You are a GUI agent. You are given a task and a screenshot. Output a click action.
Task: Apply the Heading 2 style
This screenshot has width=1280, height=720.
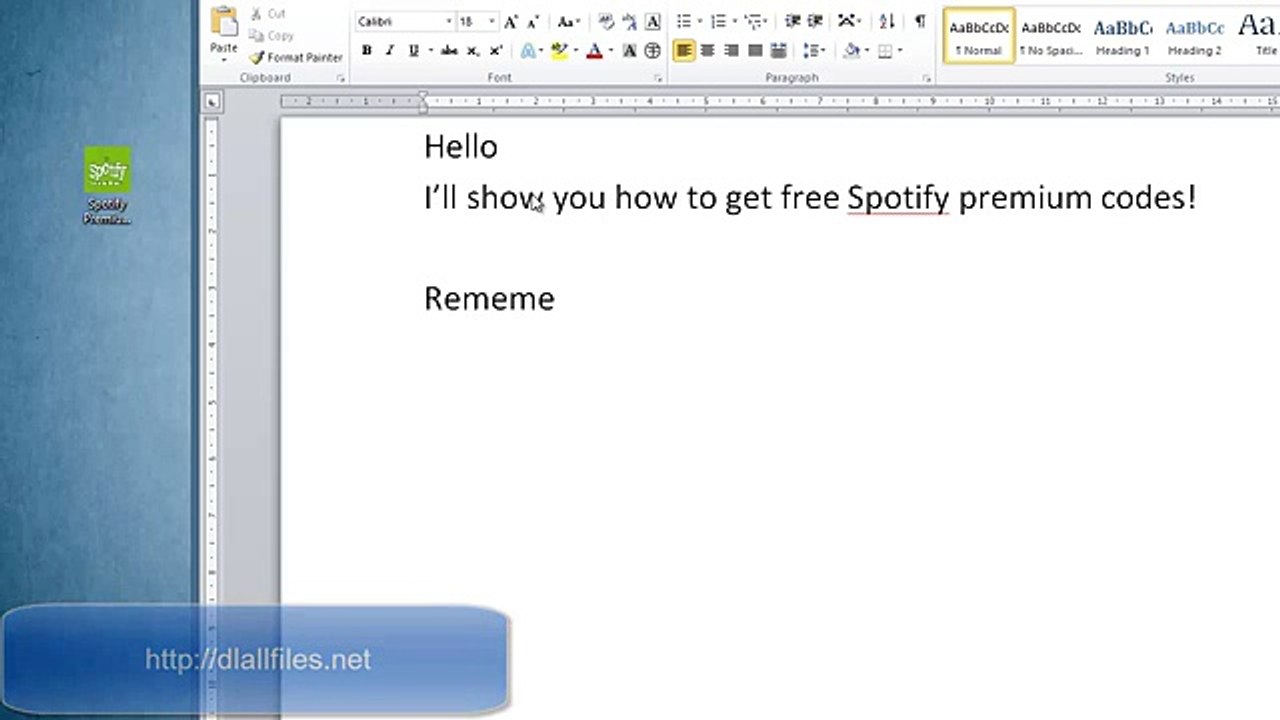tap(1194, 35)
